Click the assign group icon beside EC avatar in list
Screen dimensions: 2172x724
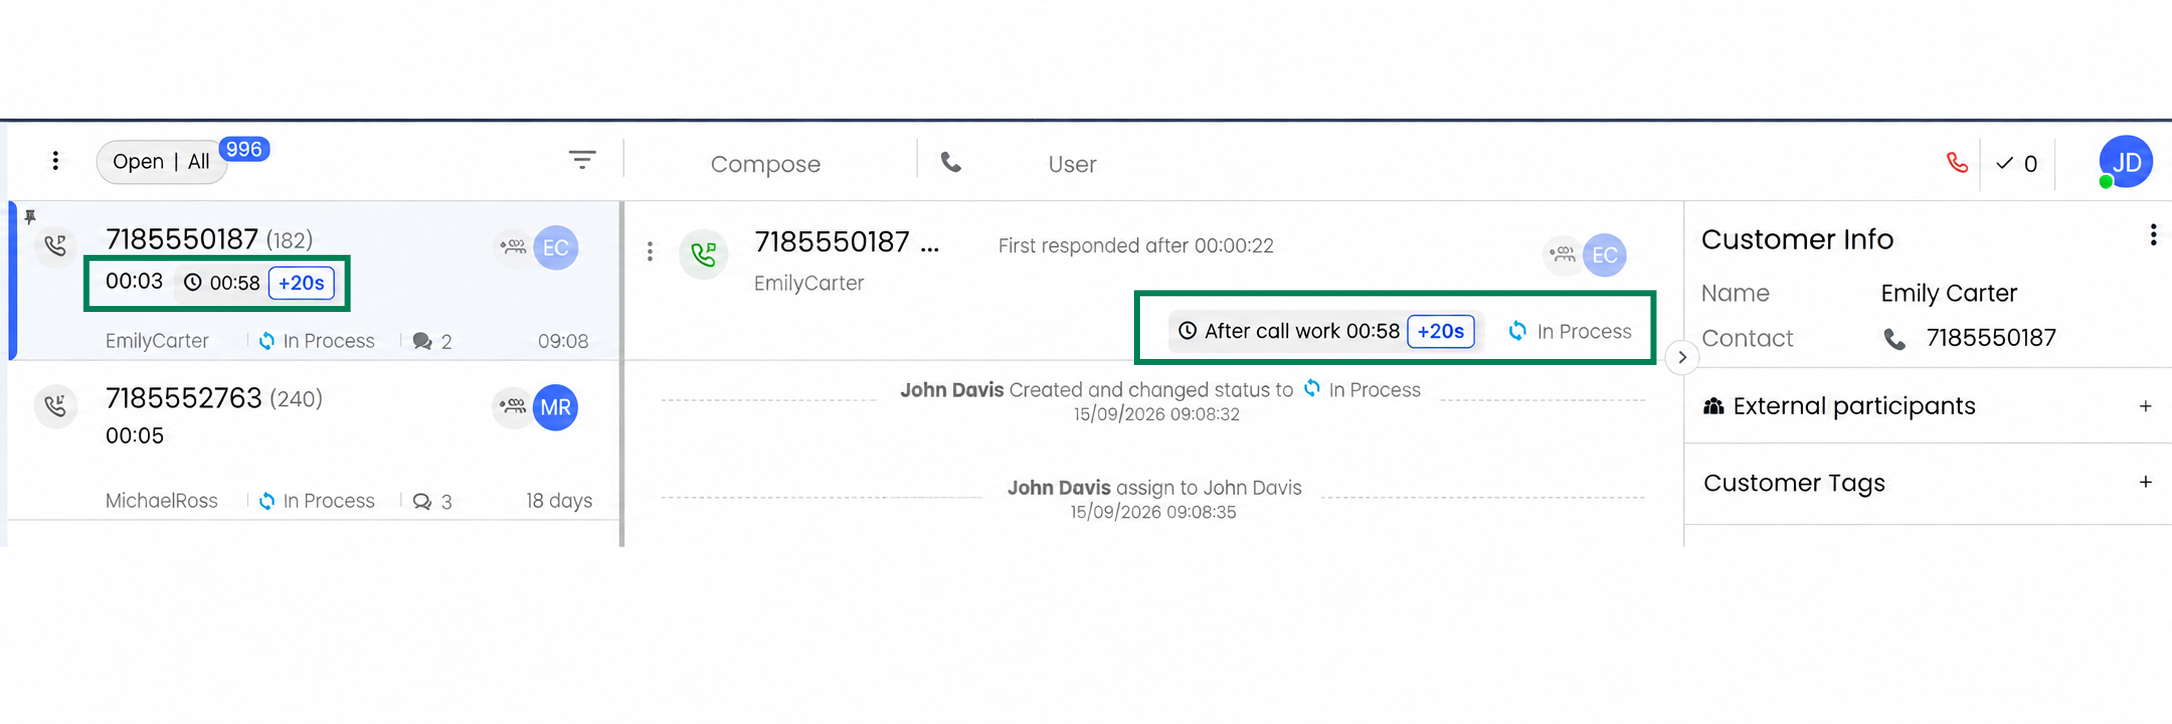[513, 247]
